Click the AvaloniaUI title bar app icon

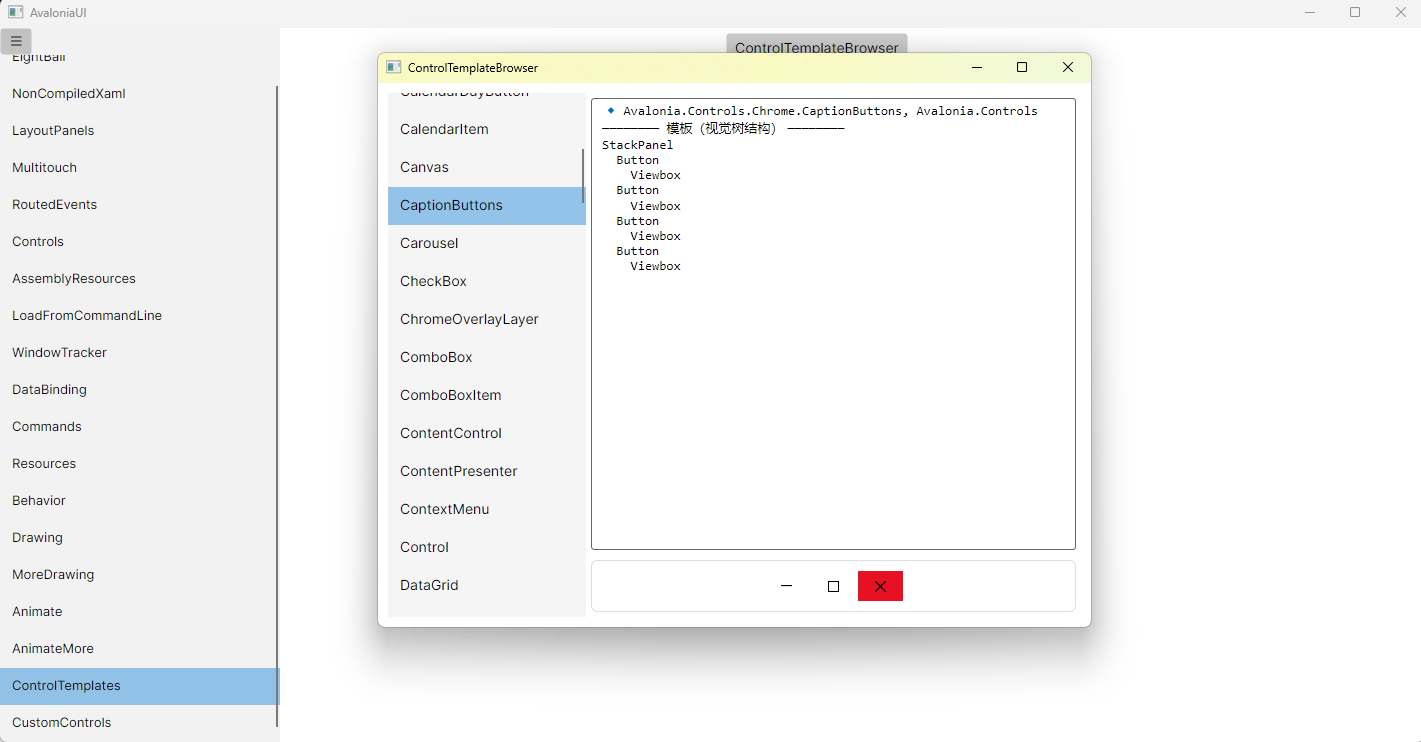[x=16, y=12]
